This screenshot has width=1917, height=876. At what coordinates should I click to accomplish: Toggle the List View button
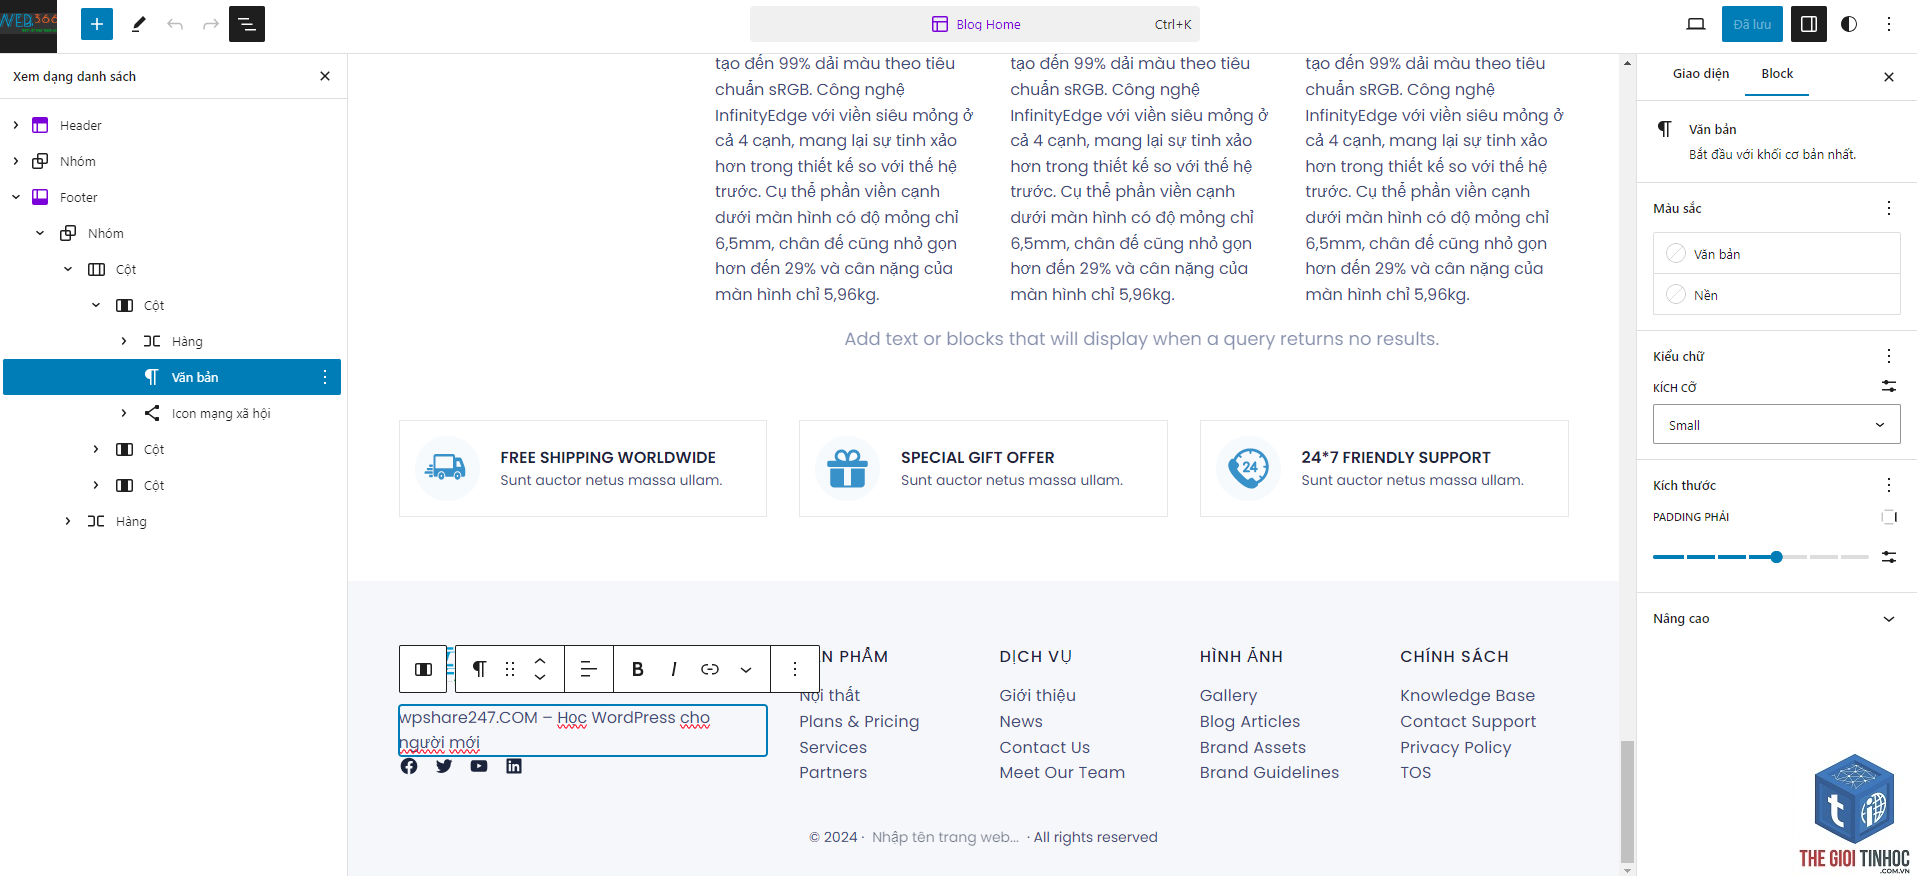pos(247,24)
